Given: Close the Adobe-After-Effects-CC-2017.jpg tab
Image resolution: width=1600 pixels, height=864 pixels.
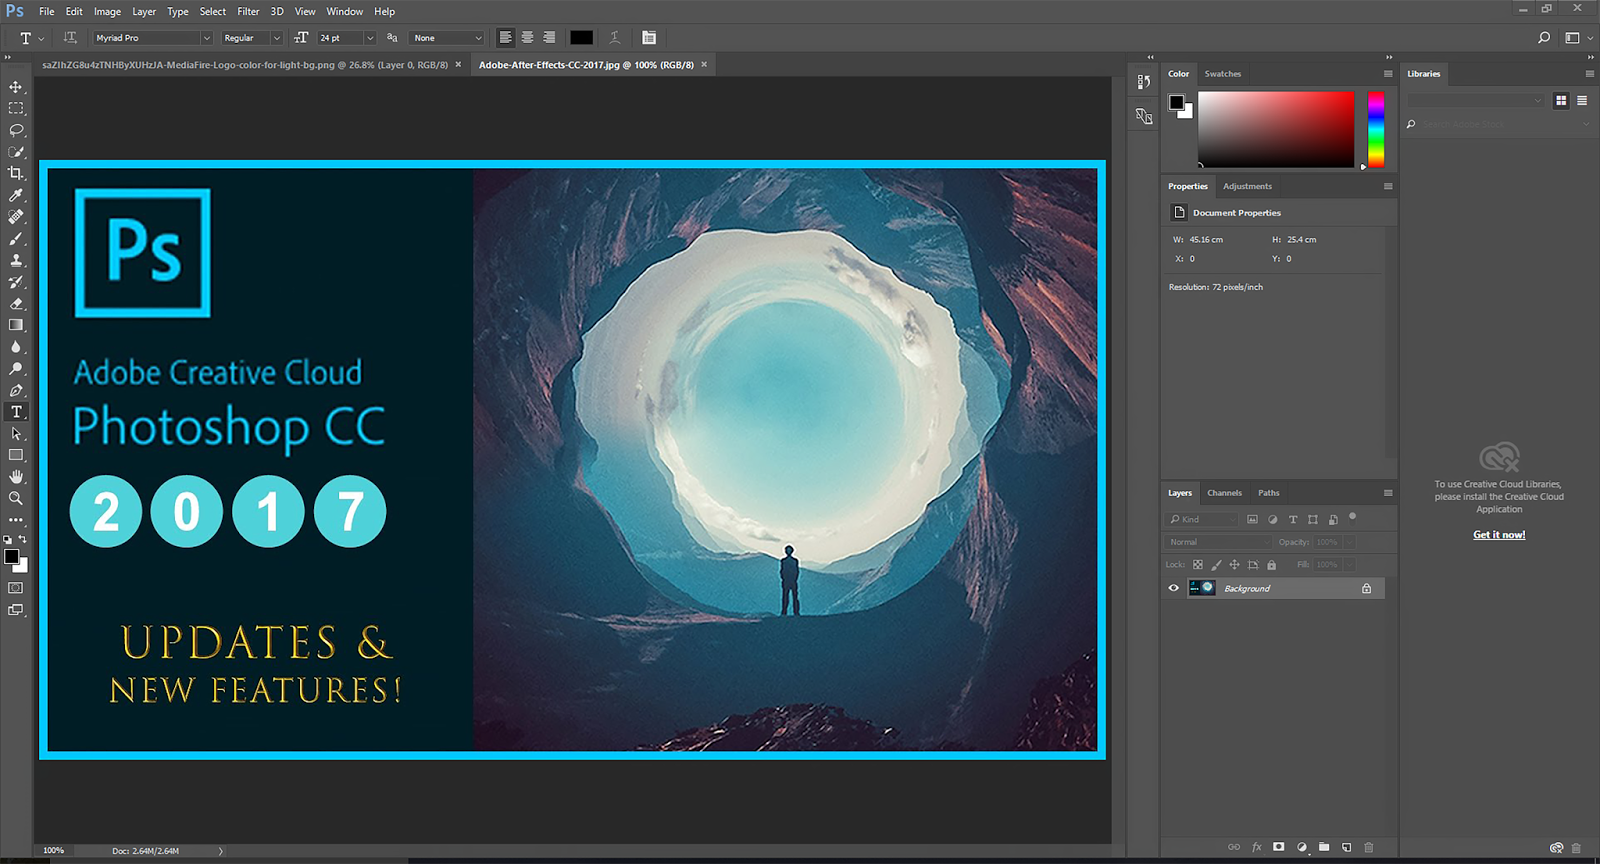Looking at the screenshot, I should 704,64.
